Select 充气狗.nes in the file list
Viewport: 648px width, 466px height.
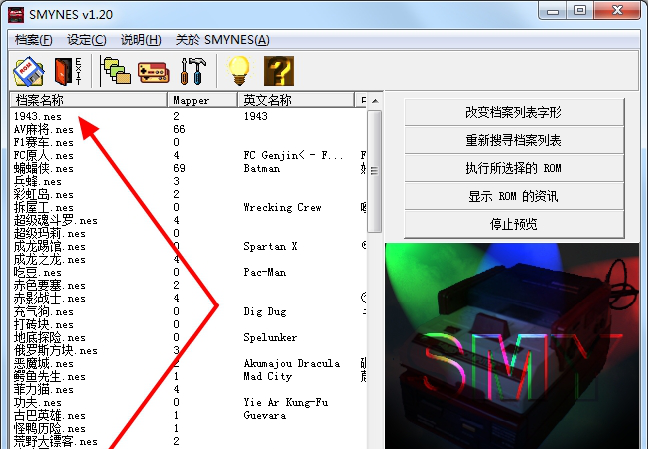coord(43,311)
